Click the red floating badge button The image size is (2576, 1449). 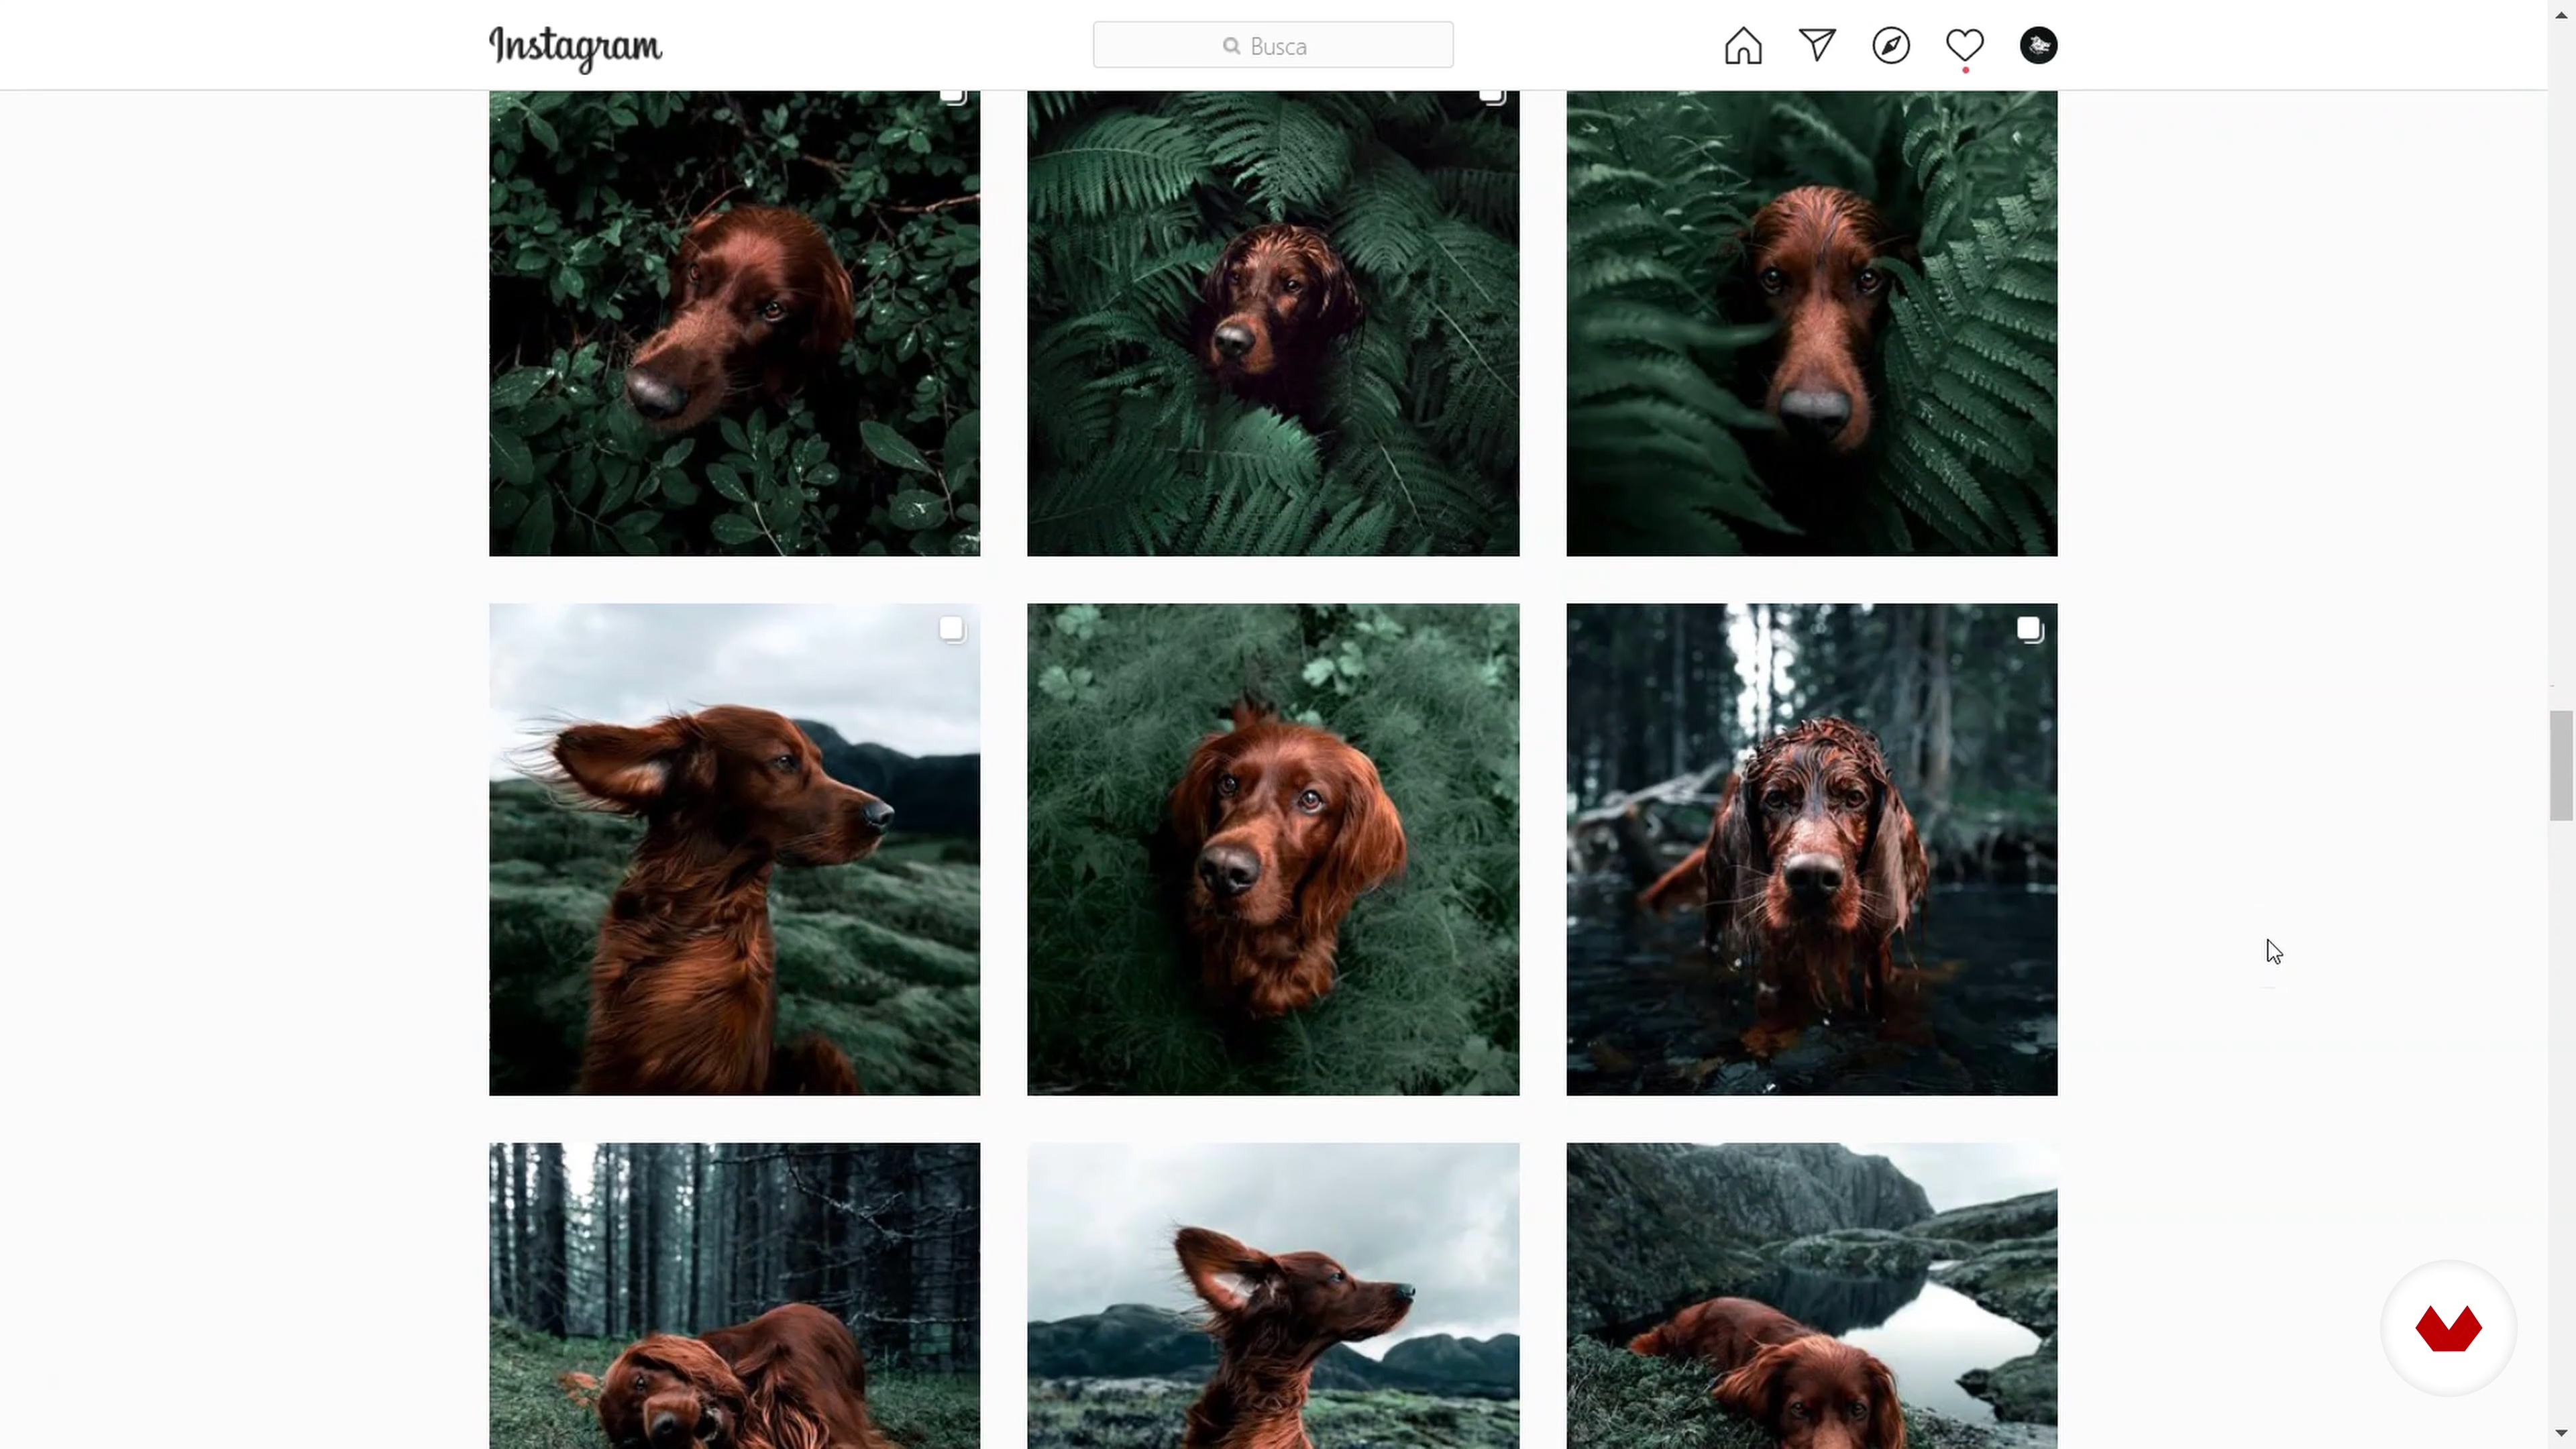coord(2448,1328)
